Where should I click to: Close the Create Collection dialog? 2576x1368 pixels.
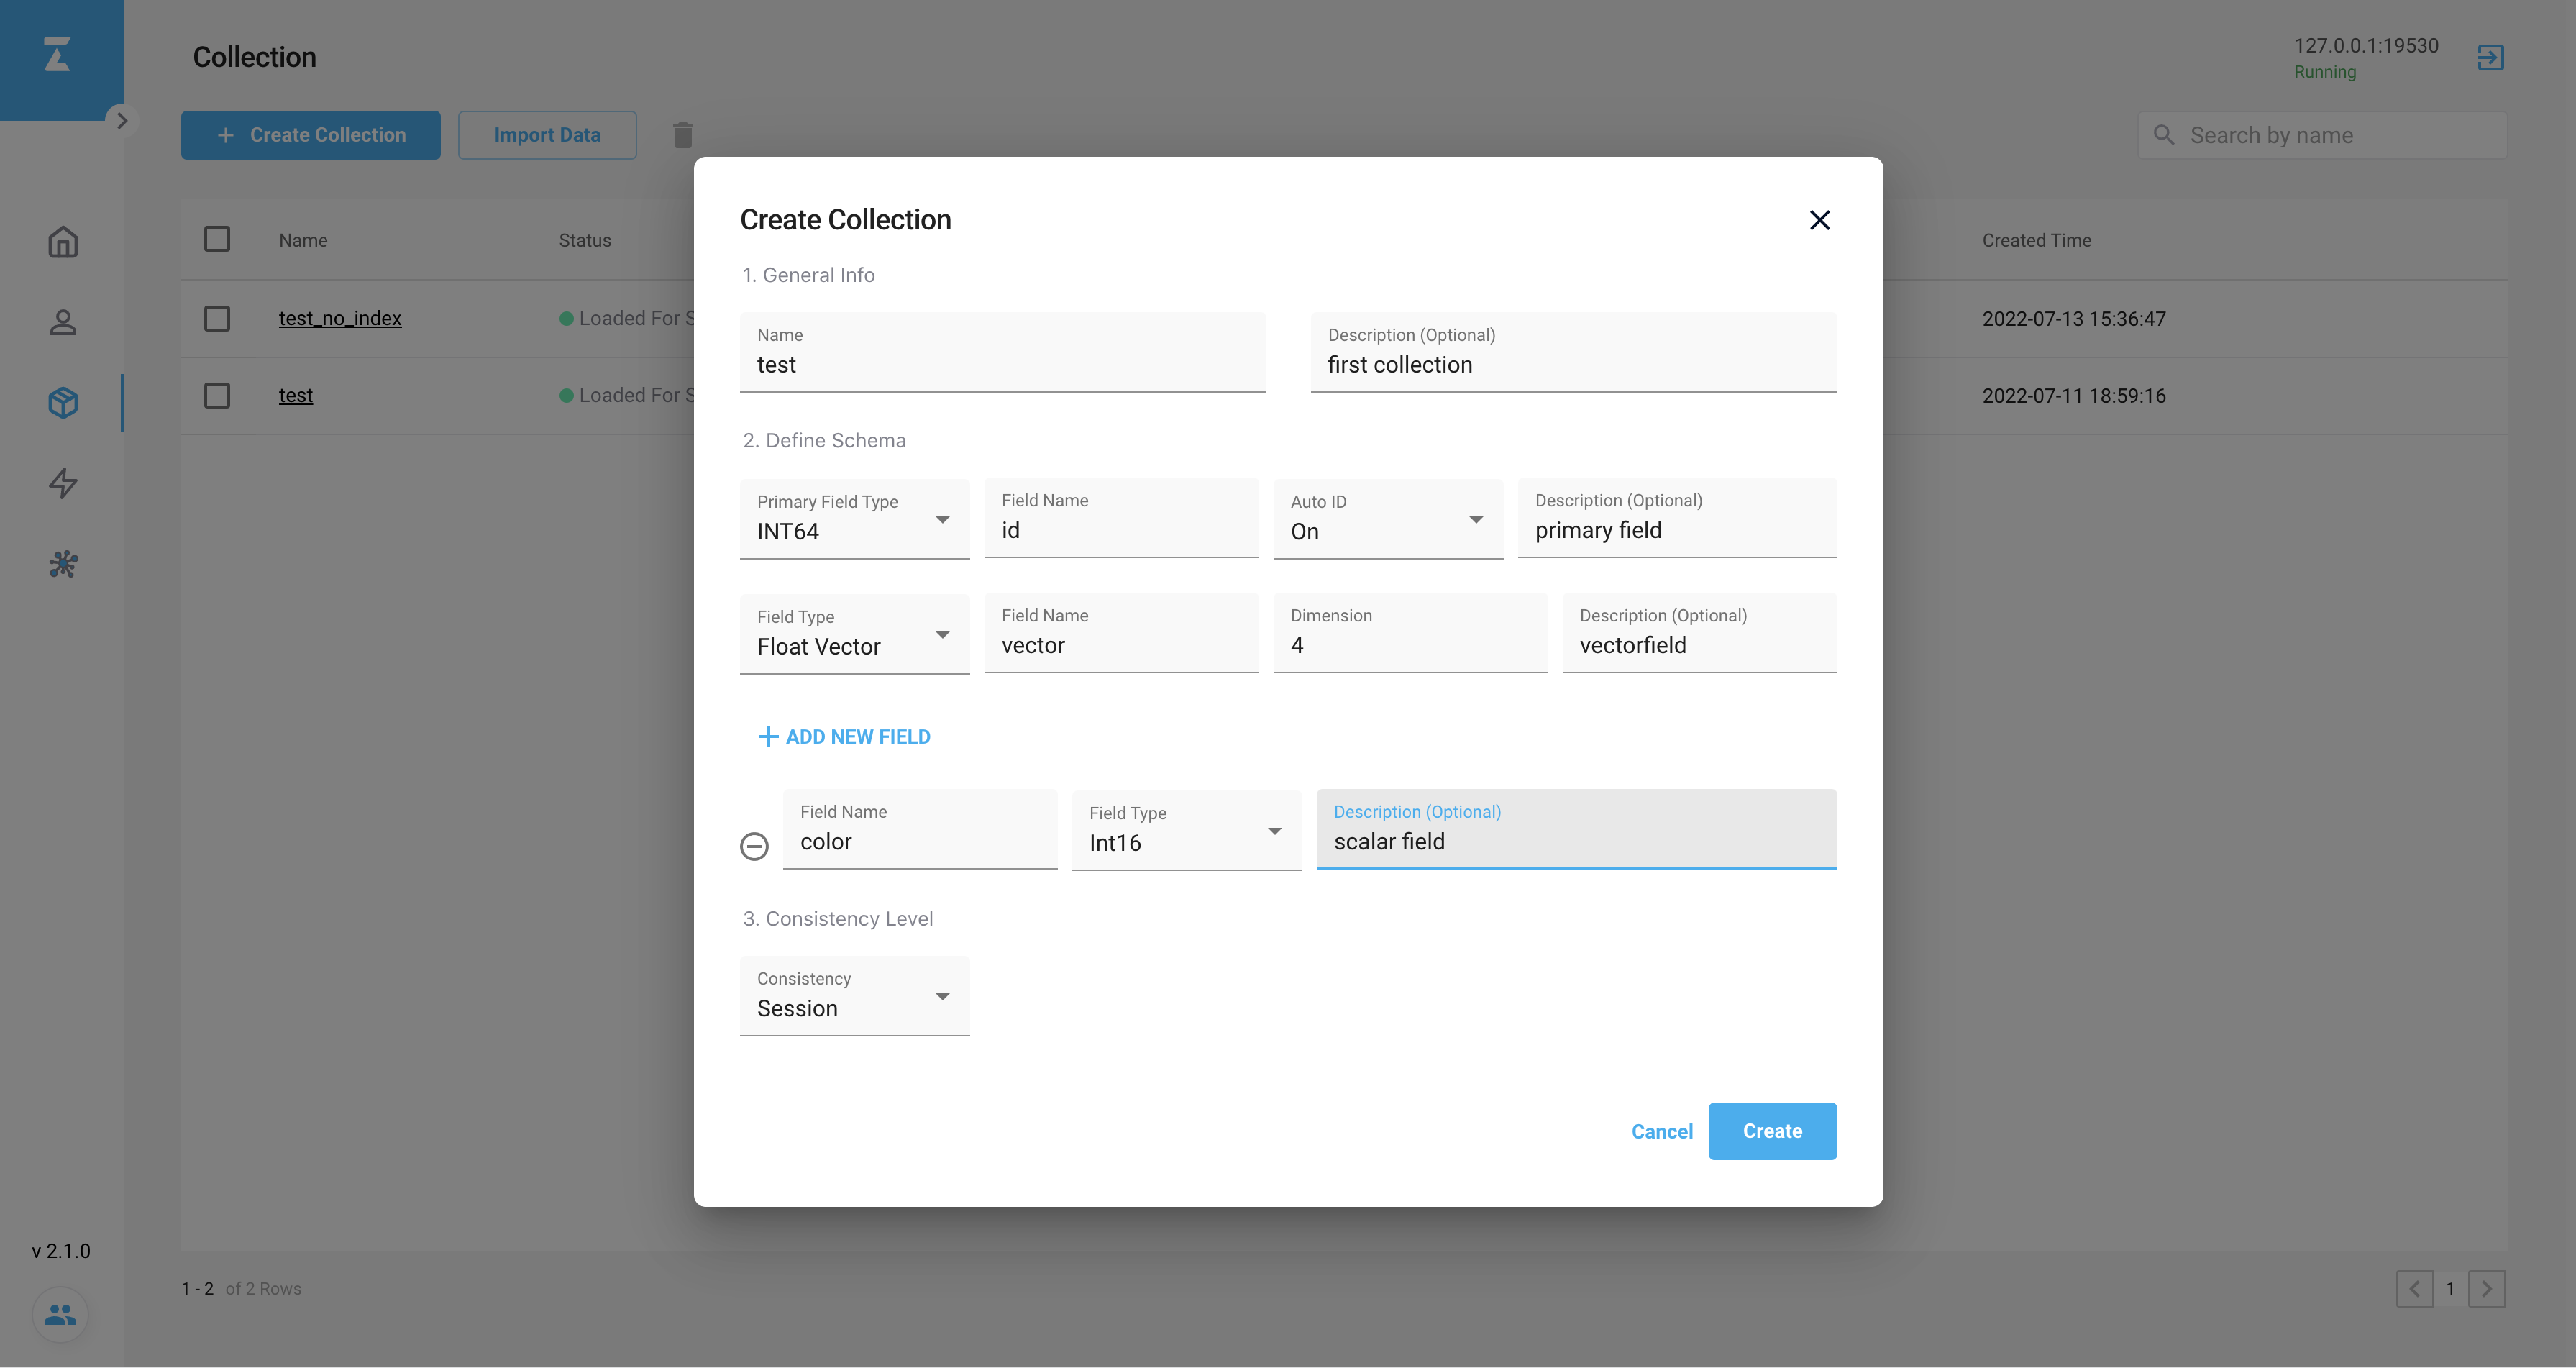(x=1819, y=220)
